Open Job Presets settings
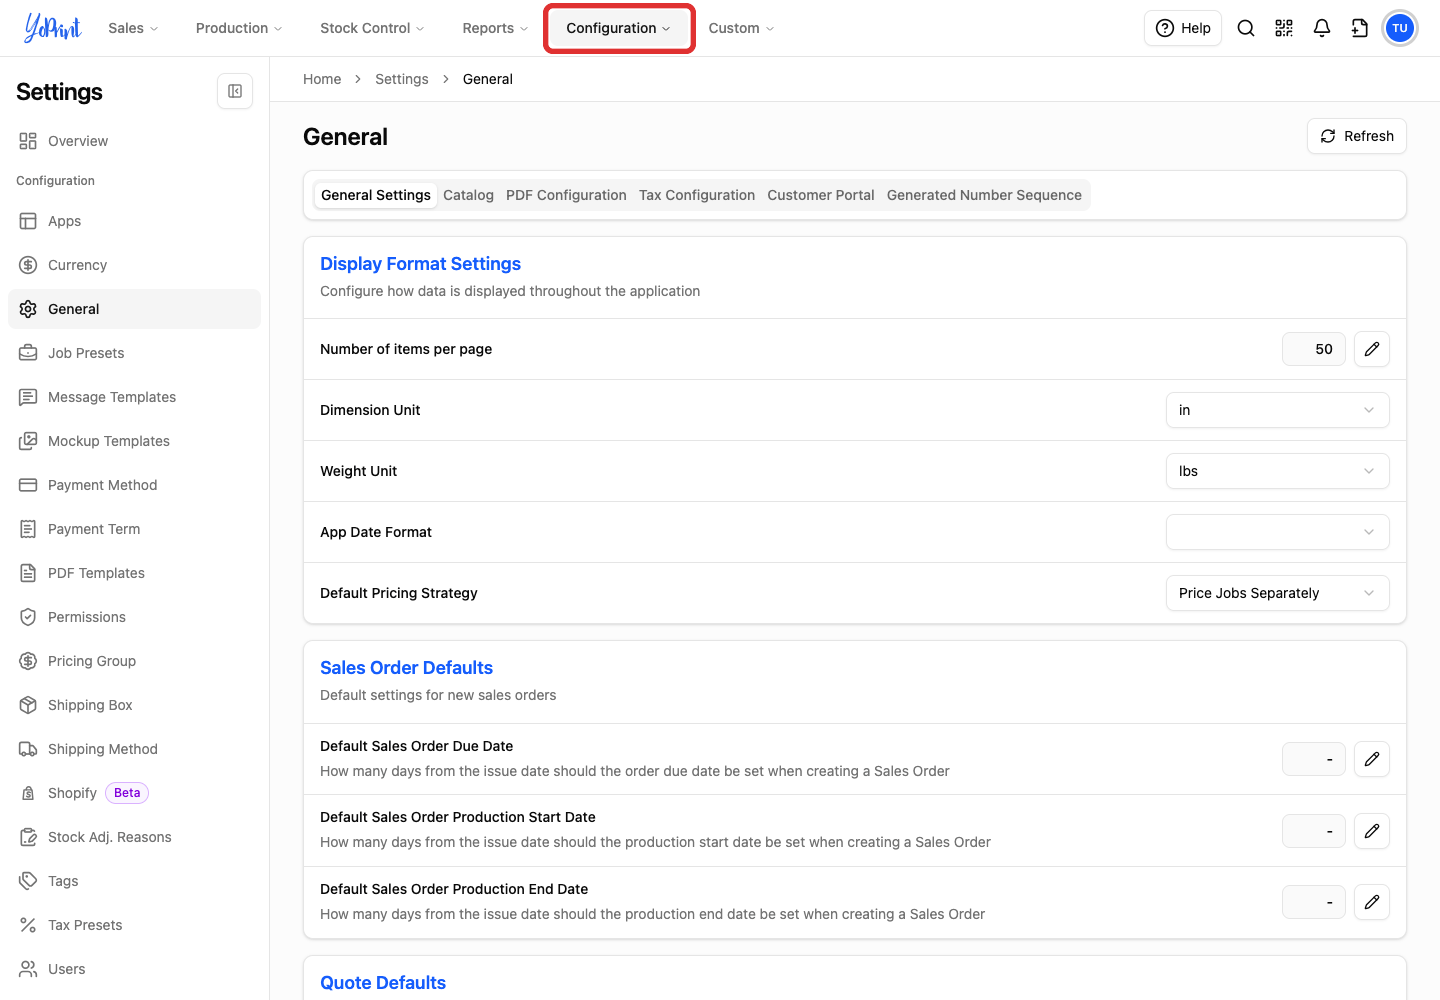 coord(134,353)
